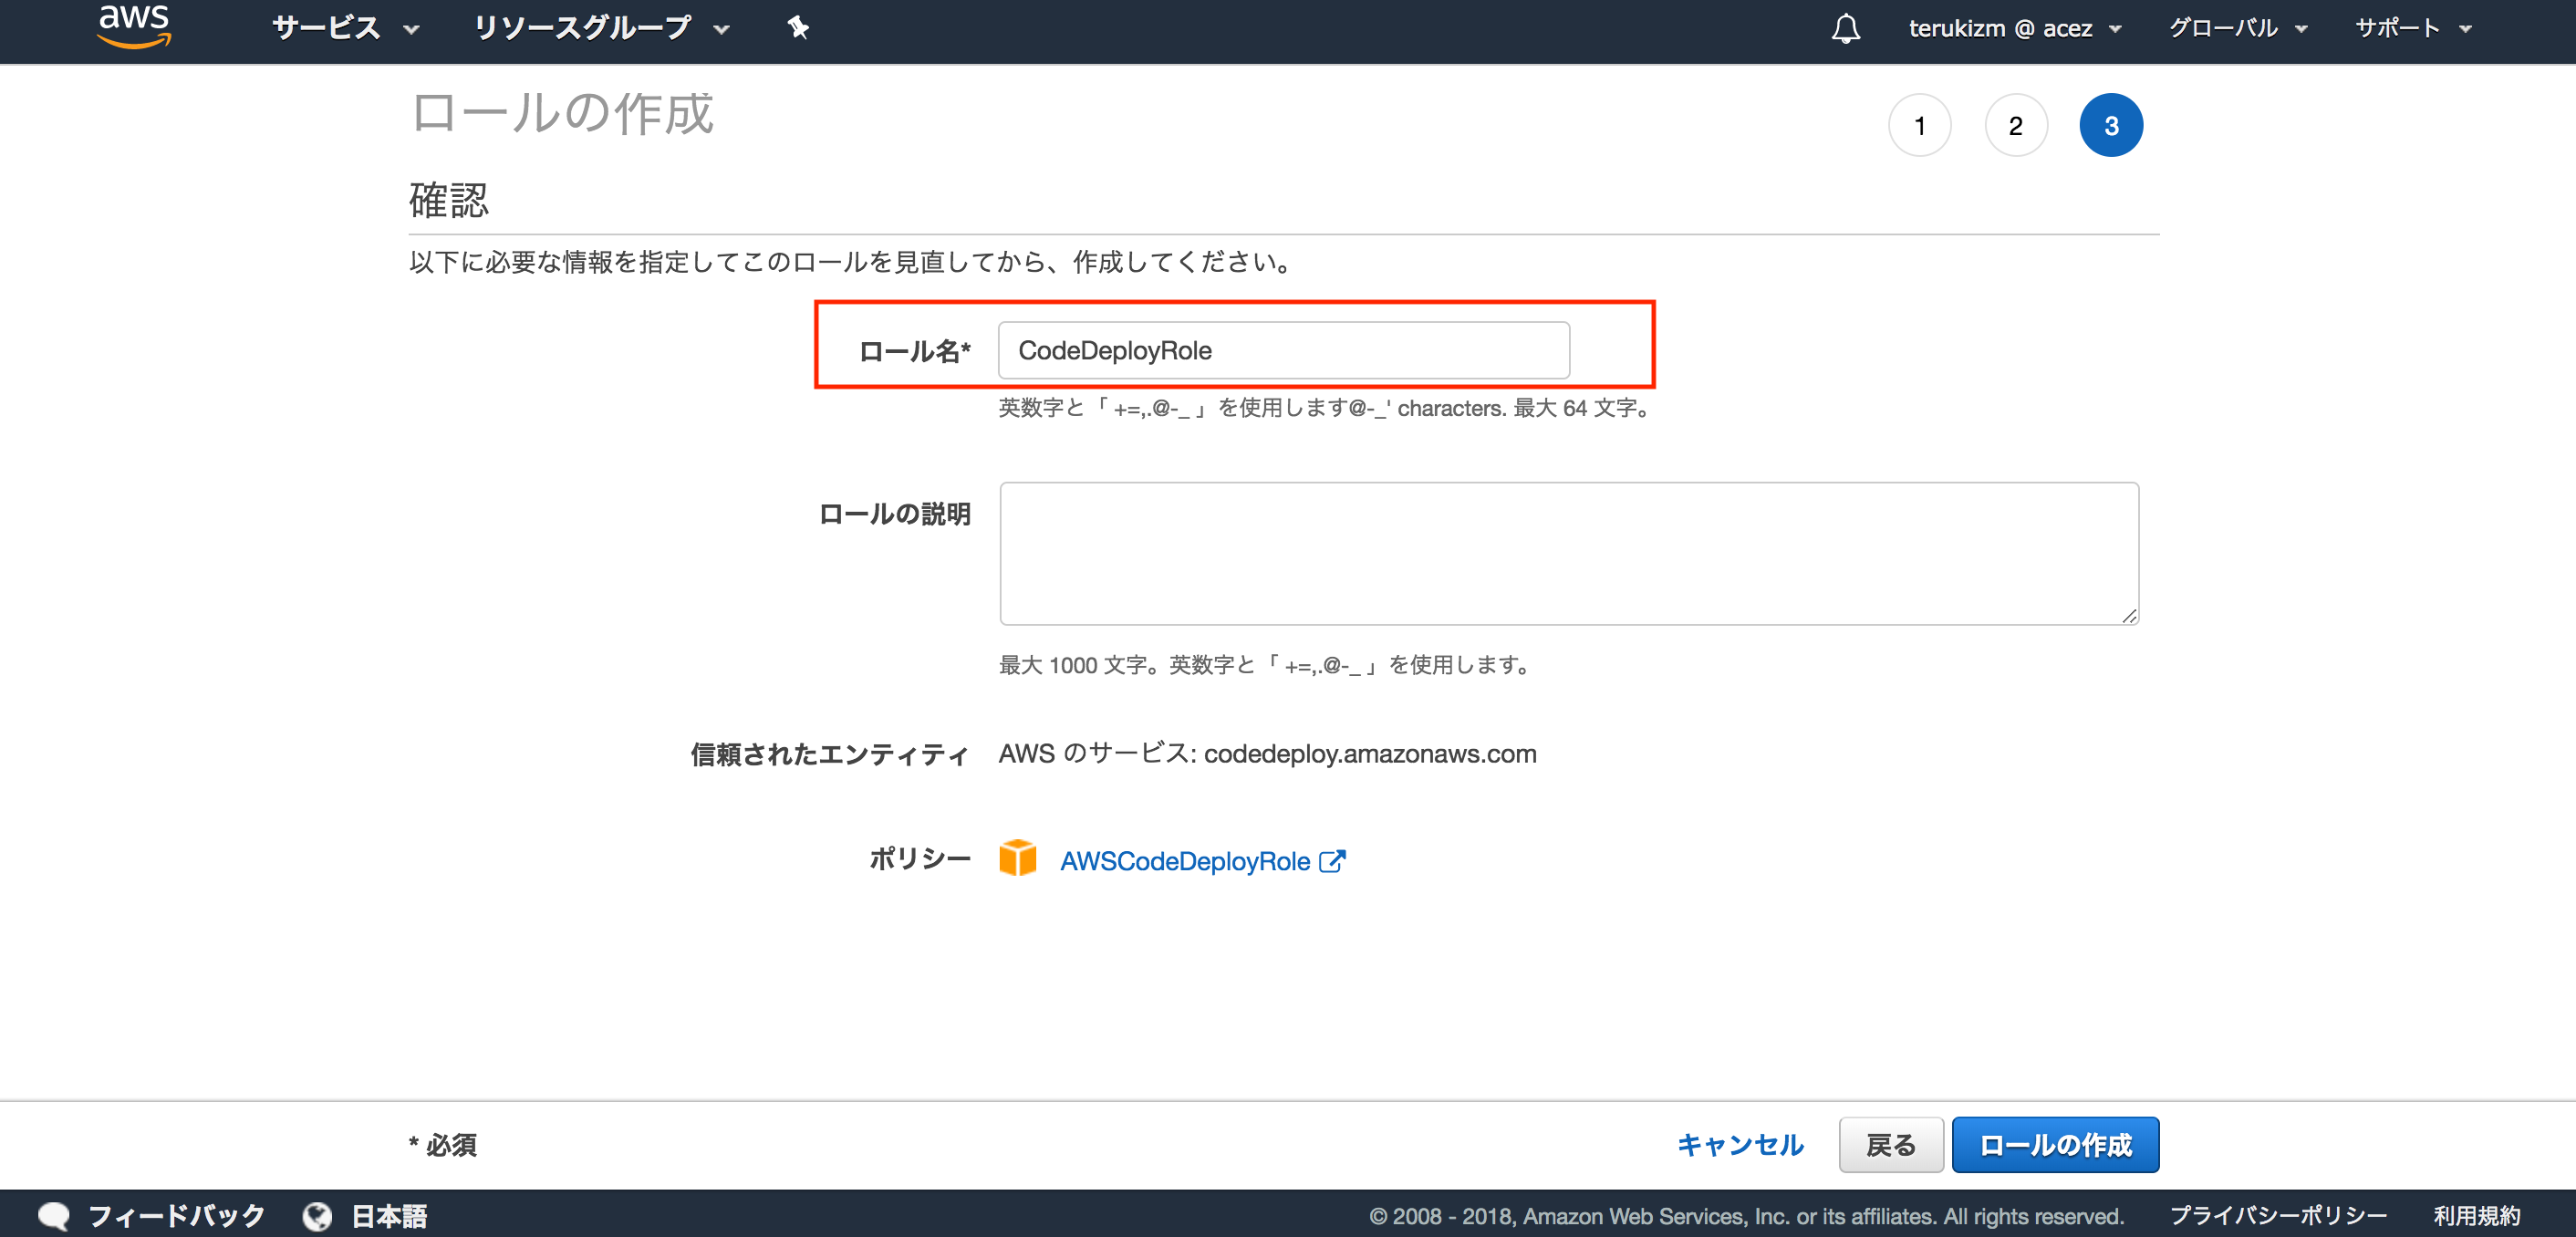Open the notifications bell icon

point(1845,28)
